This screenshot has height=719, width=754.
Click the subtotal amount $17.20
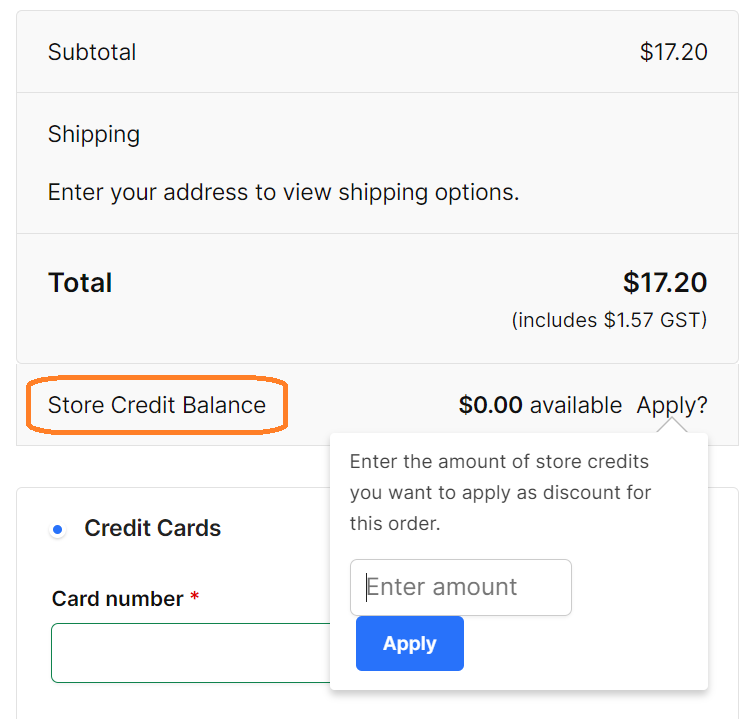click(x=673, y=52)
